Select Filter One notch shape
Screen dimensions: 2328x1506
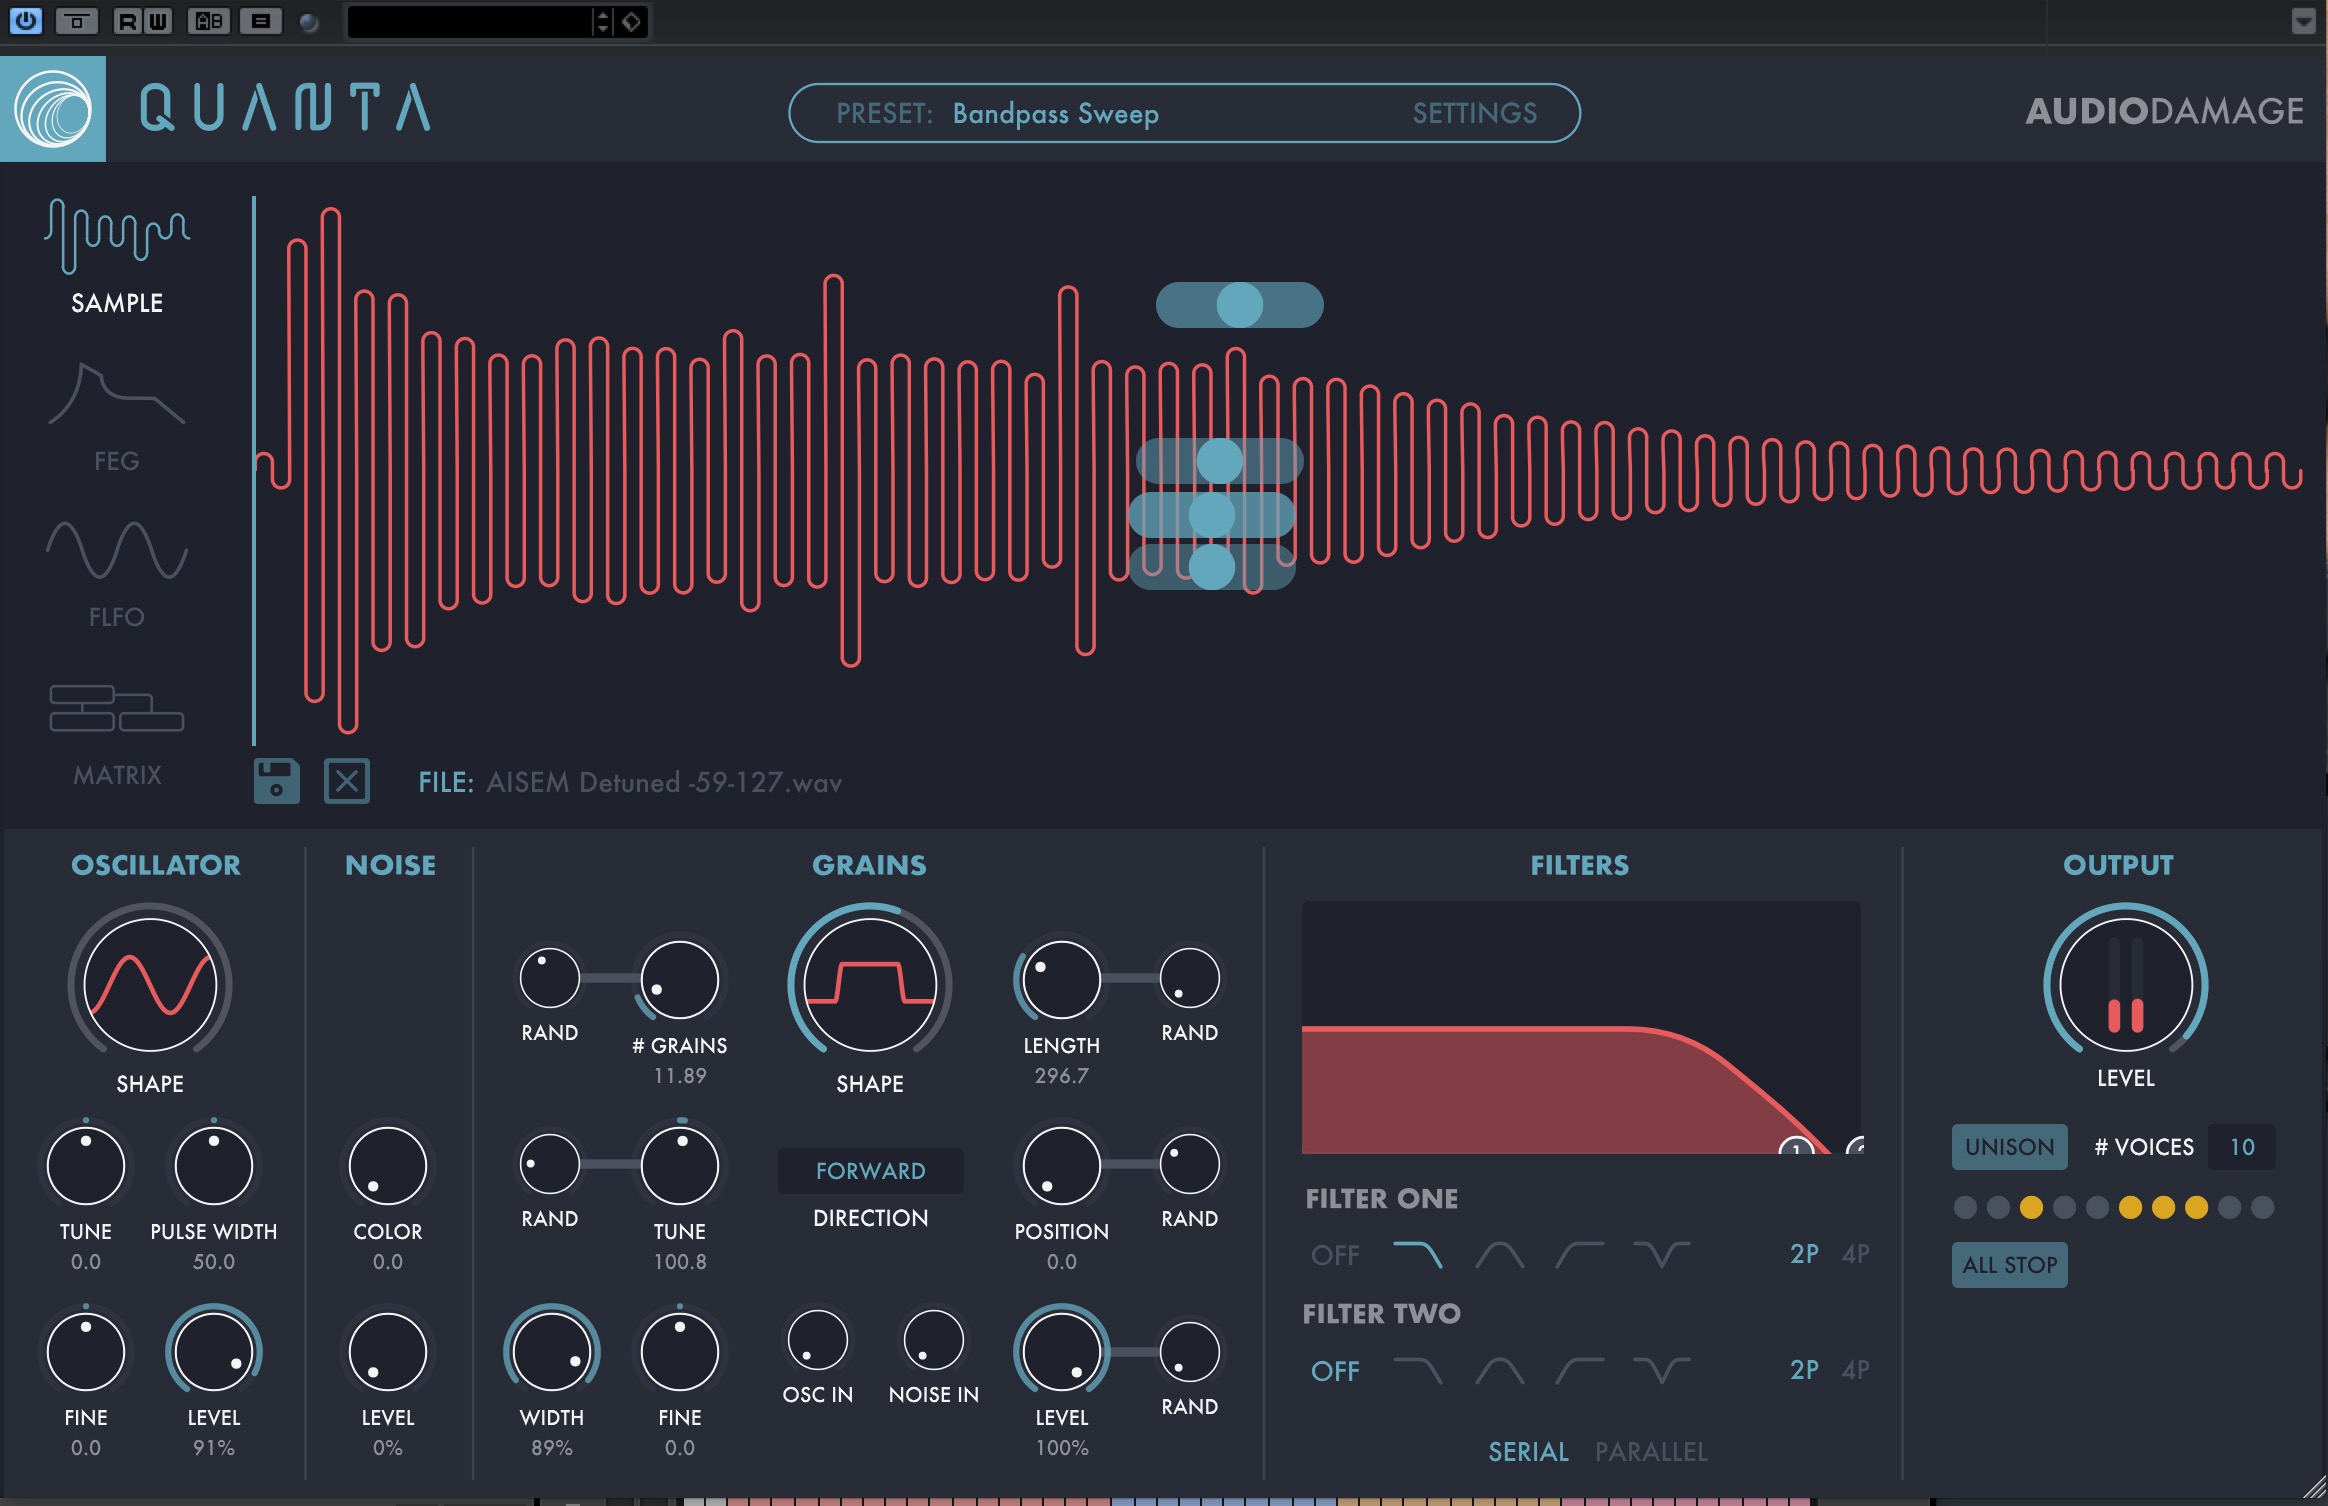[1661, 1254]
